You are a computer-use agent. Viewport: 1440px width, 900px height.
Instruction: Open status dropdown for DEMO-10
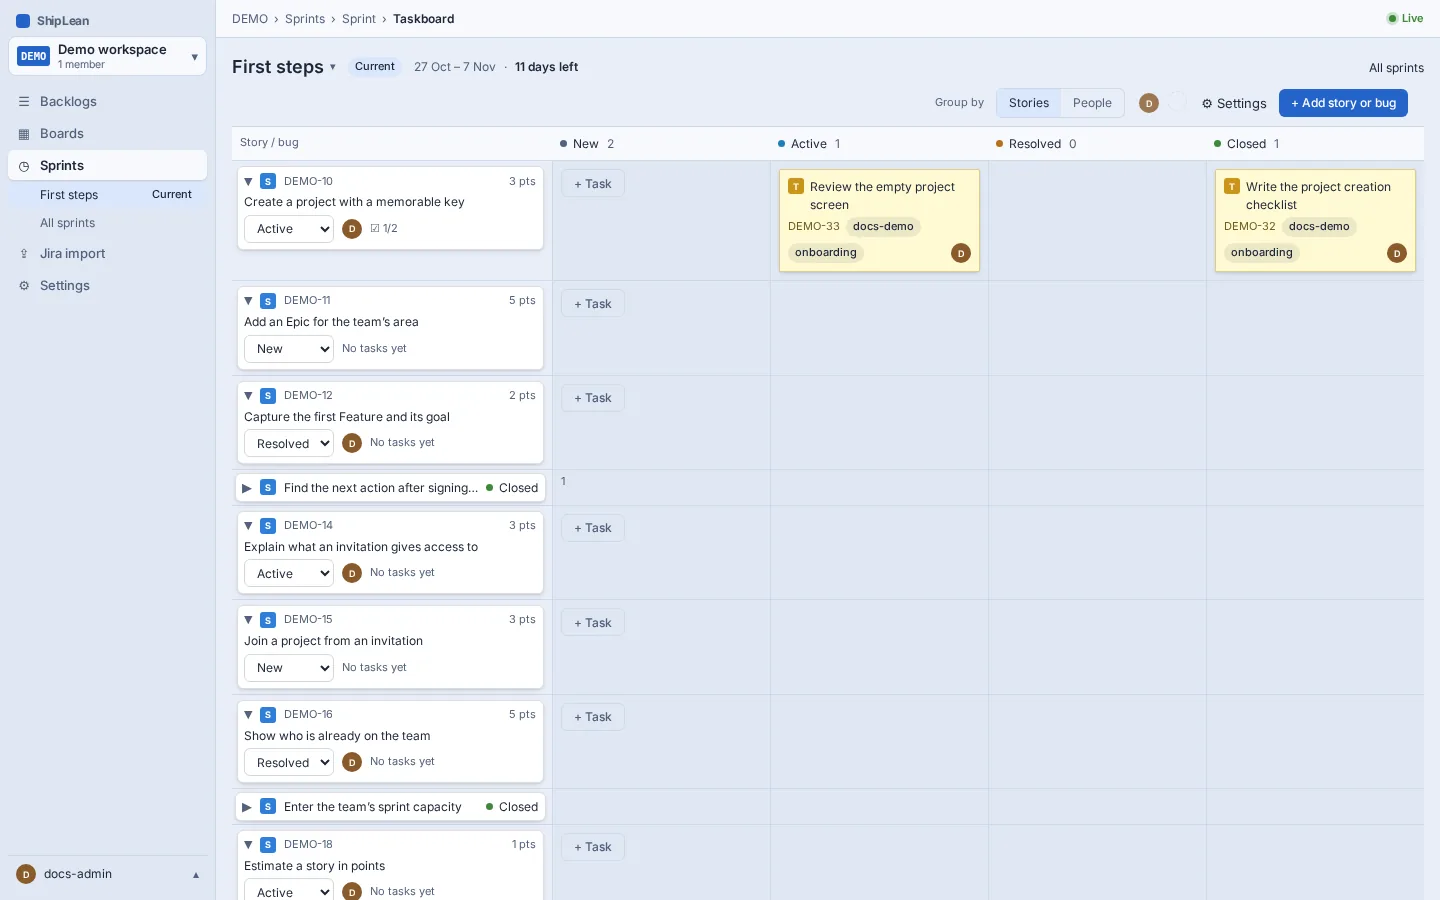[289, 229]
